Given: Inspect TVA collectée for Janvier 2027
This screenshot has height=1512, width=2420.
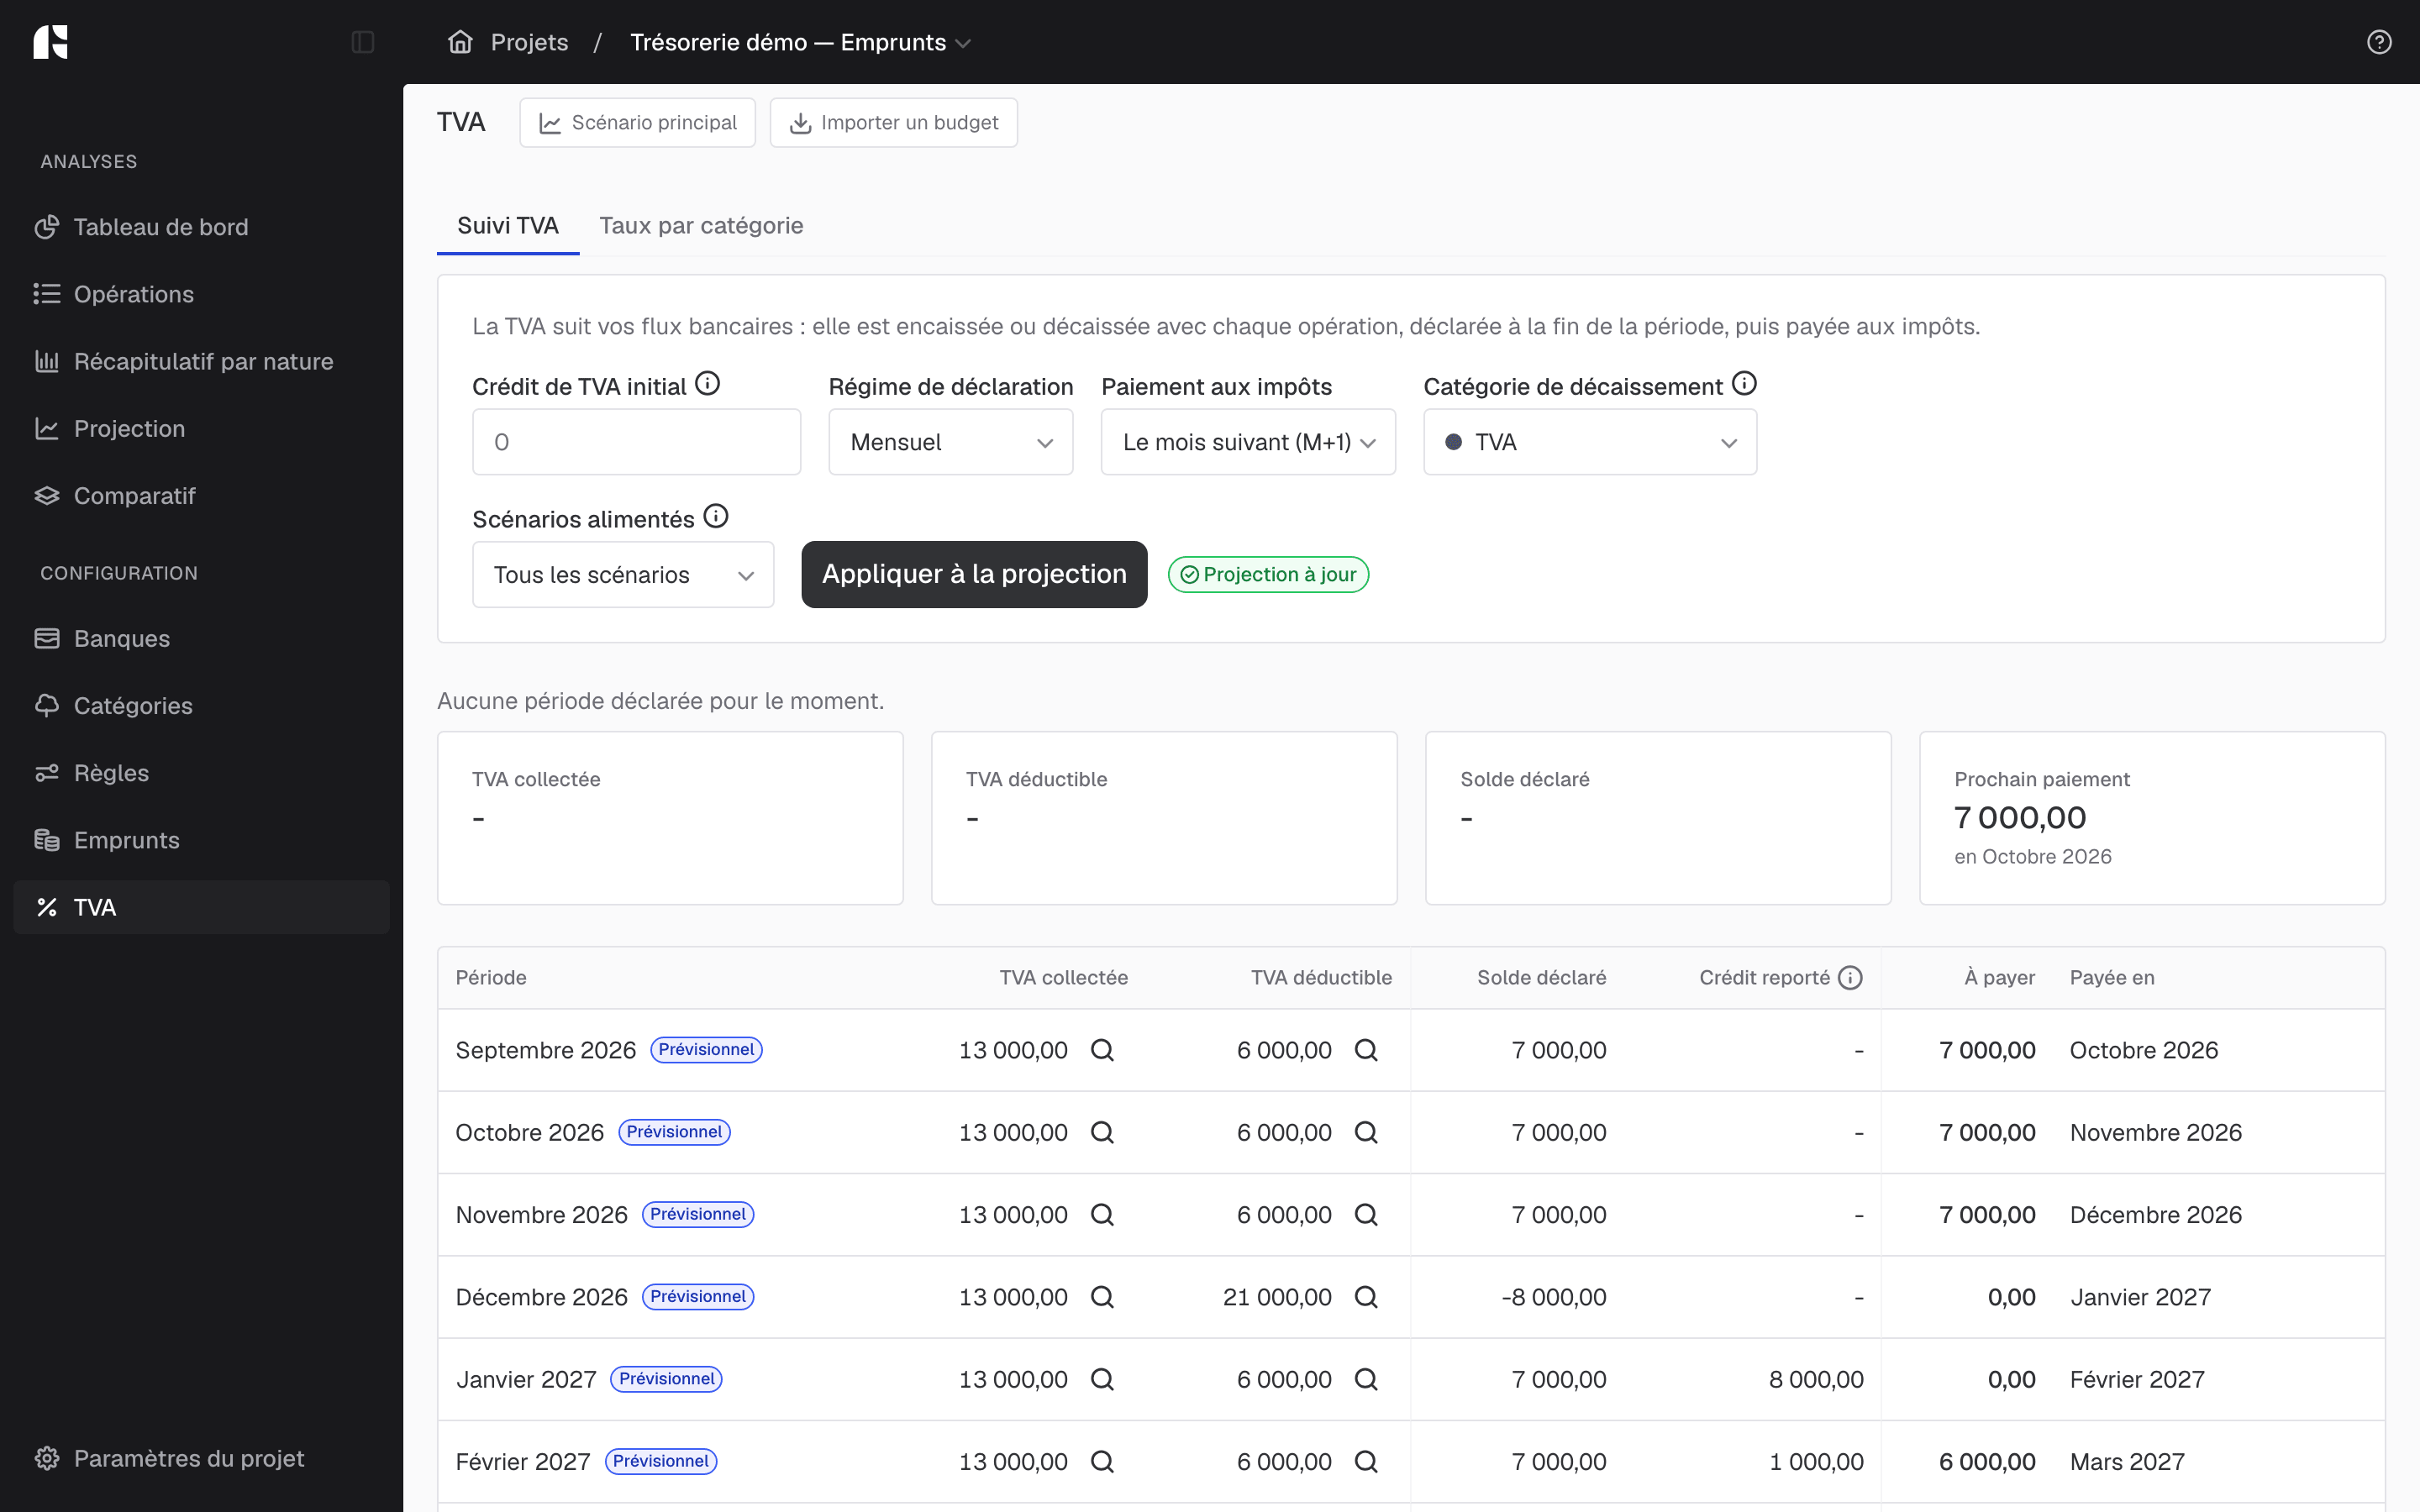Looking at the screenshot, I should 1102,1379.
